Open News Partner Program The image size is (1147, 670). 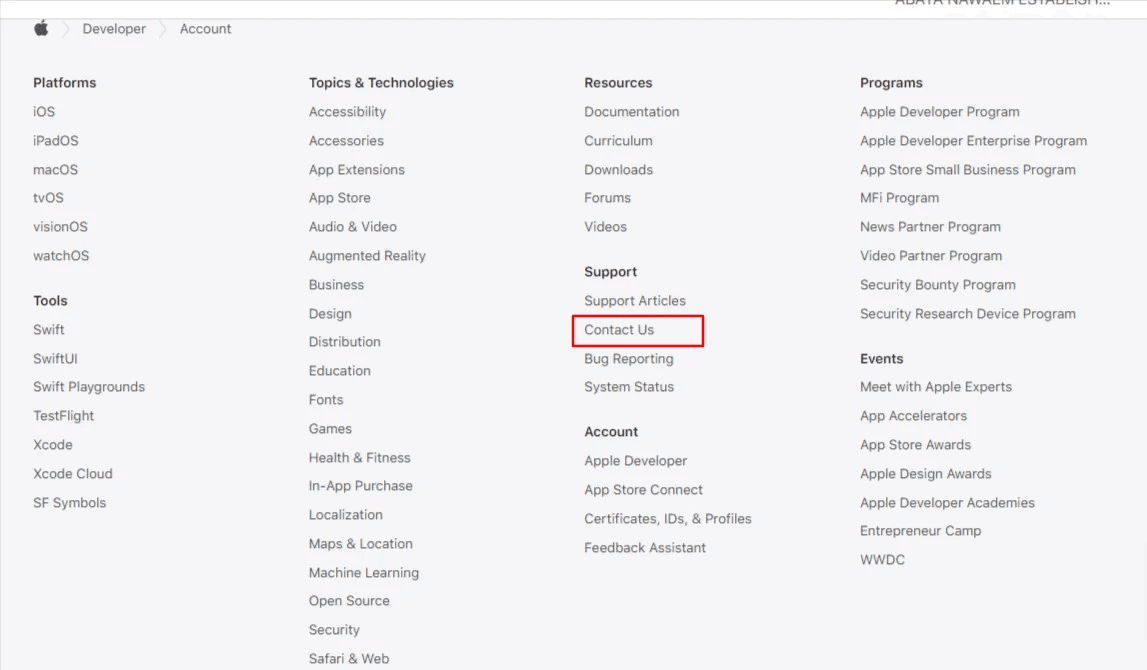(x=930, y=227)
